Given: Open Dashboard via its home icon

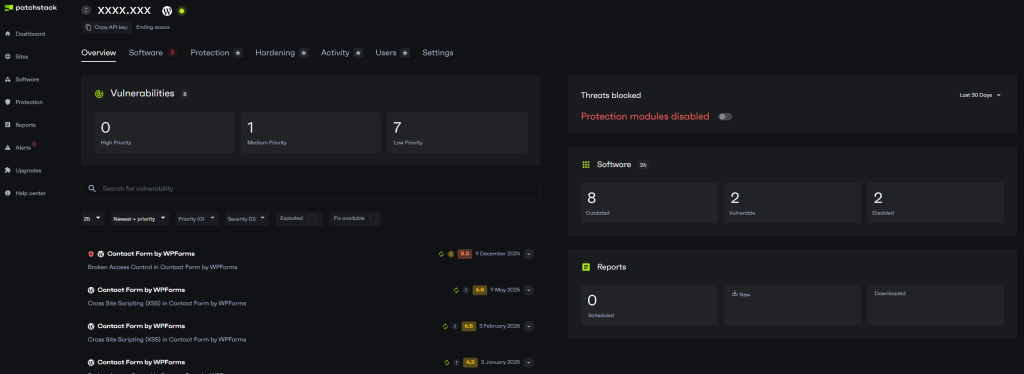Looking at the screenshot, I should tap(8, 33).
